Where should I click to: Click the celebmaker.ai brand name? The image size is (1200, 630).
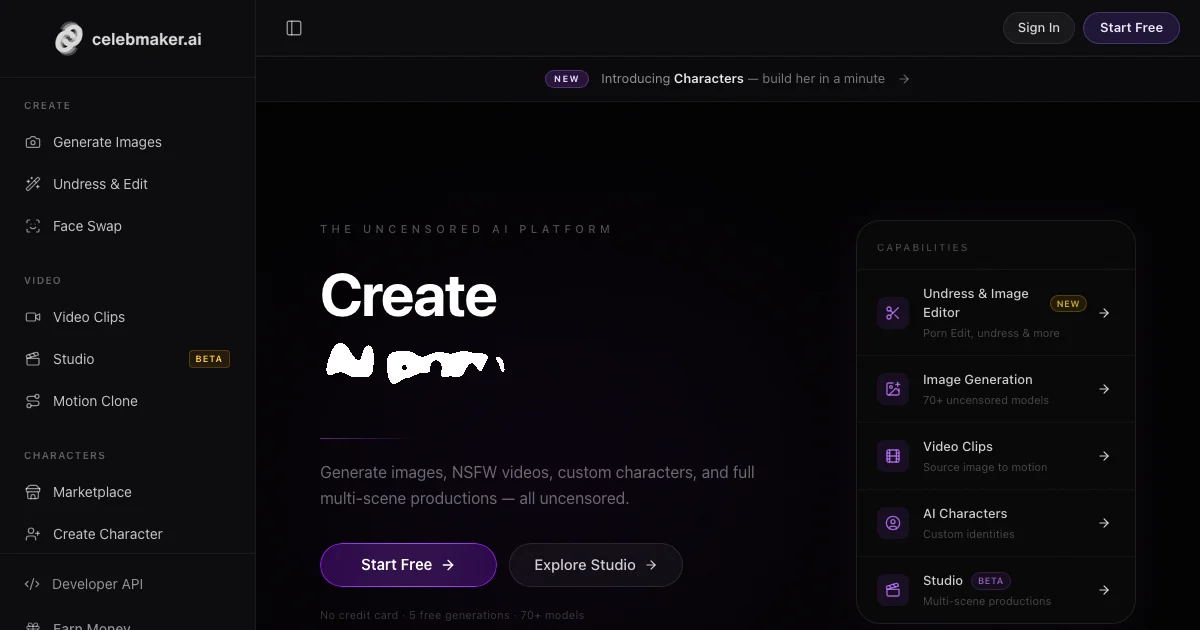[x=147, y=40]
